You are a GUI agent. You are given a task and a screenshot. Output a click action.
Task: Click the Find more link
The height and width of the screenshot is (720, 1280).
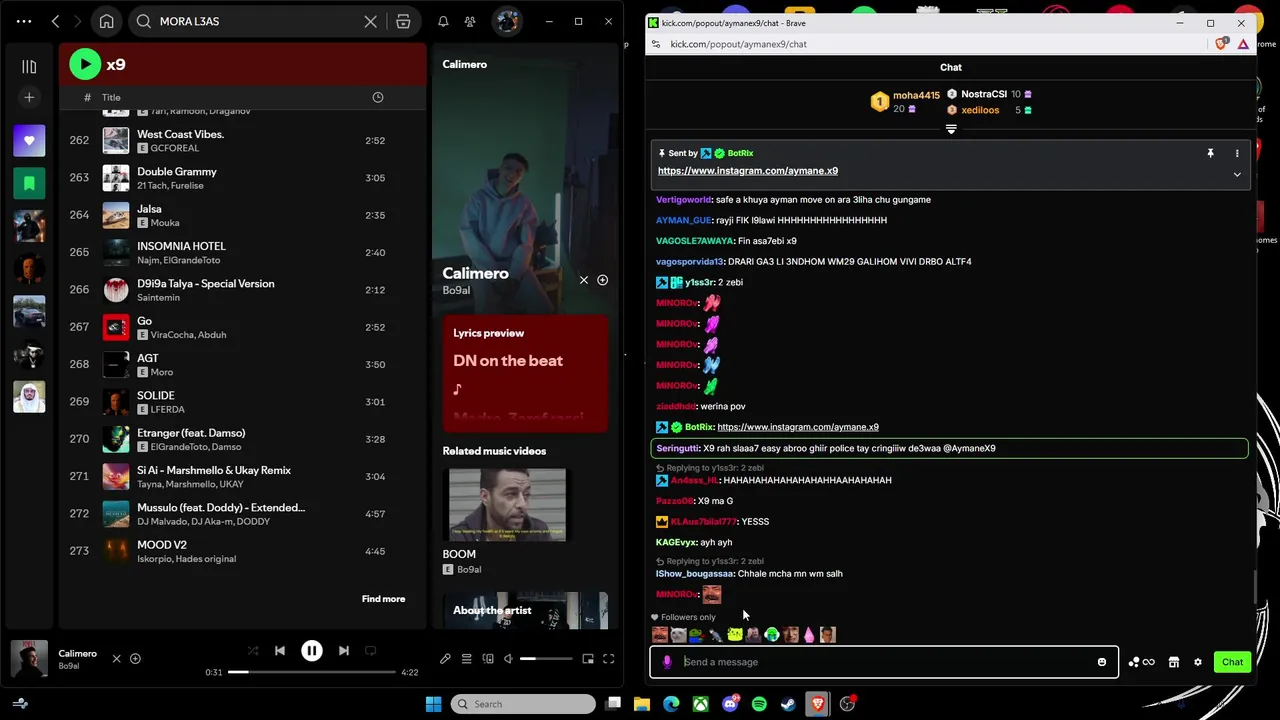click(383, 599)
